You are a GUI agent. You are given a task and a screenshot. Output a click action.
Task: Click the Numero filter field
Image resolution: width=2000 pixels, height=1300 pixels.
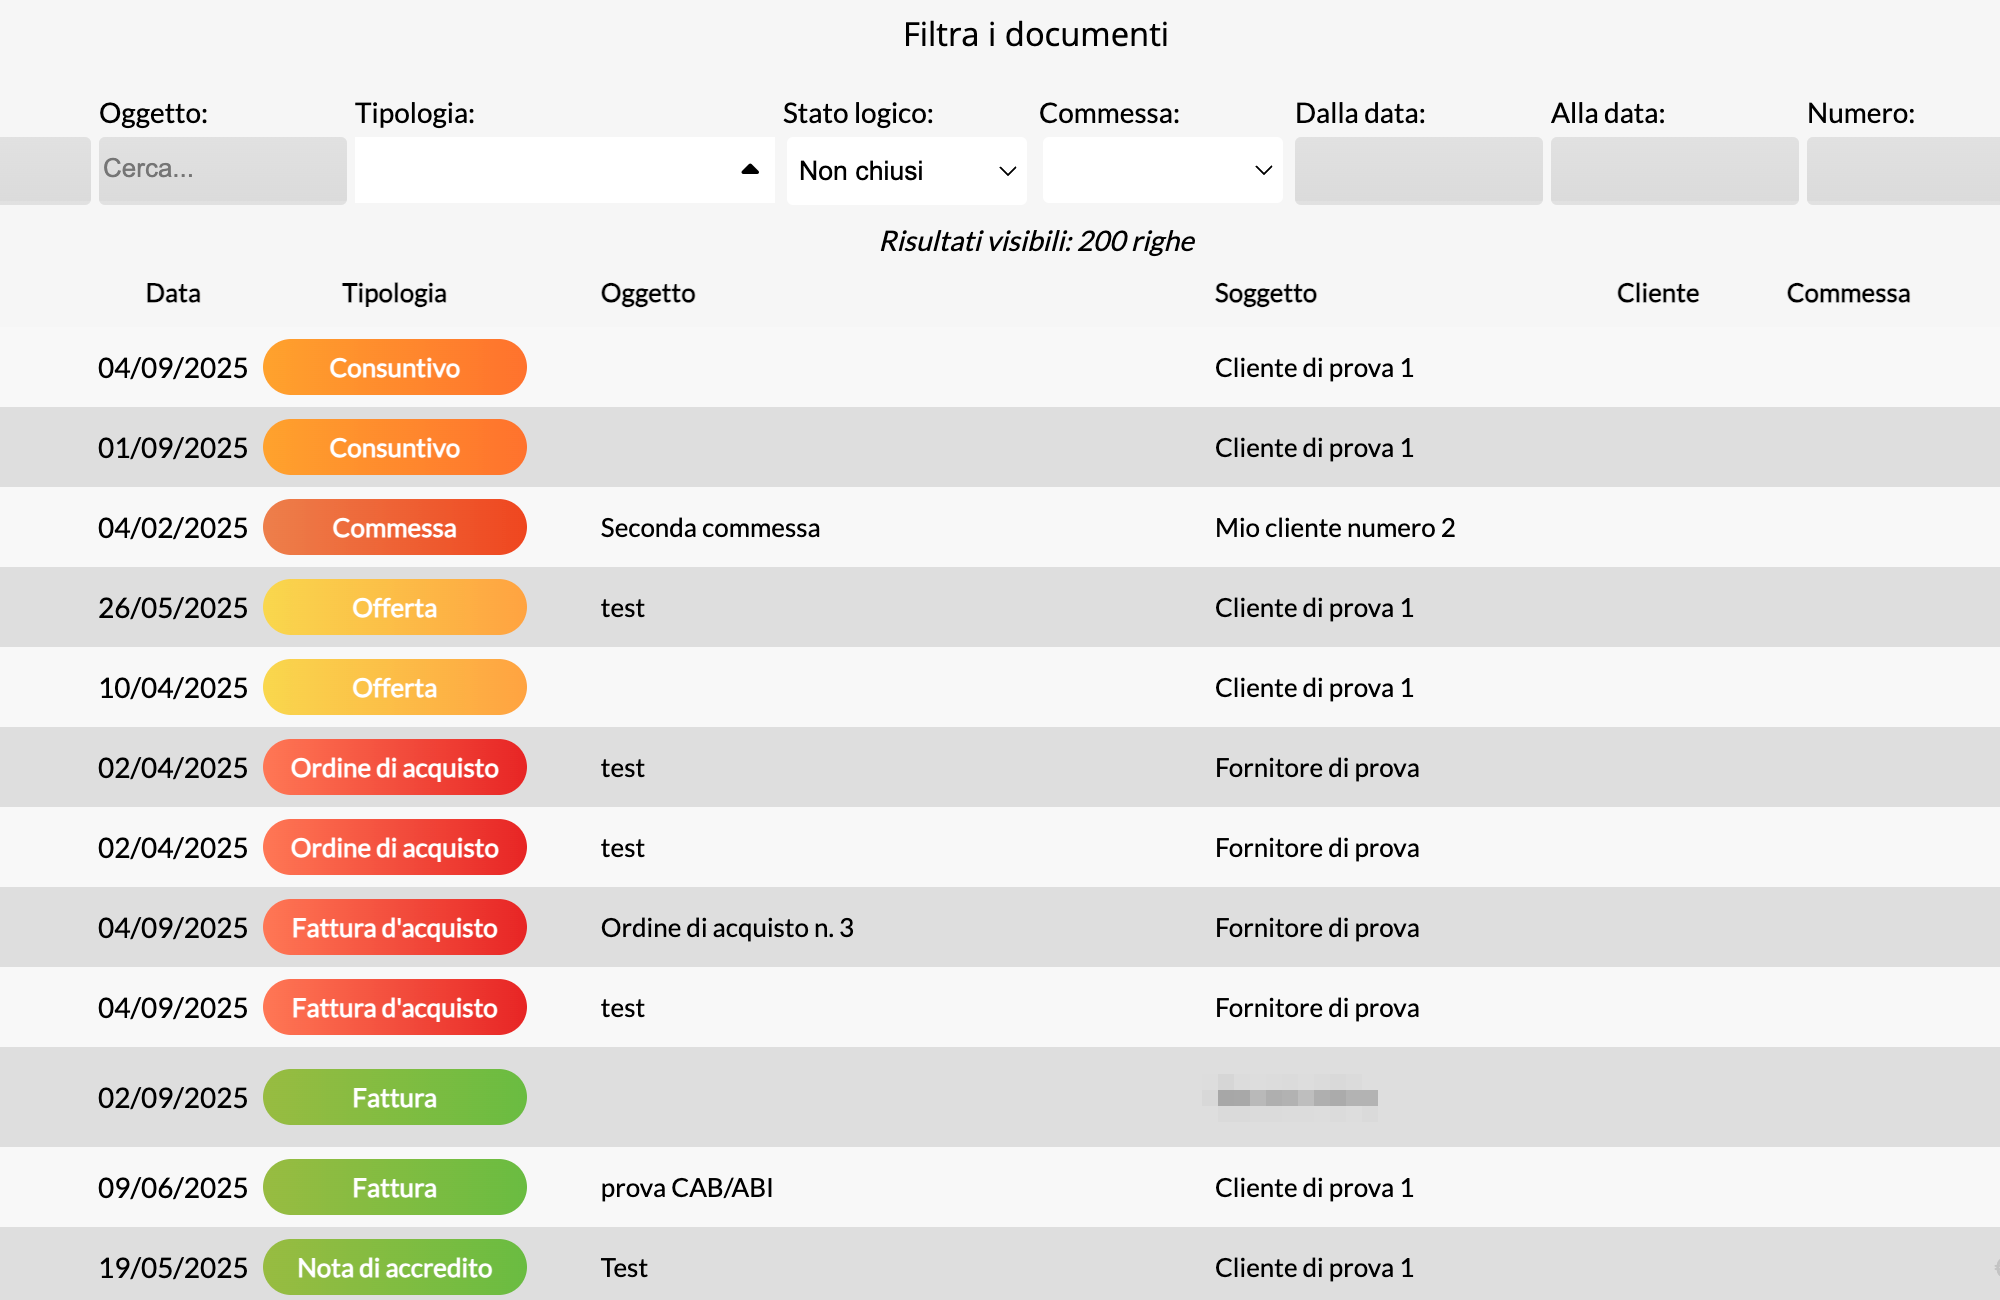(x=1902, y=170)
